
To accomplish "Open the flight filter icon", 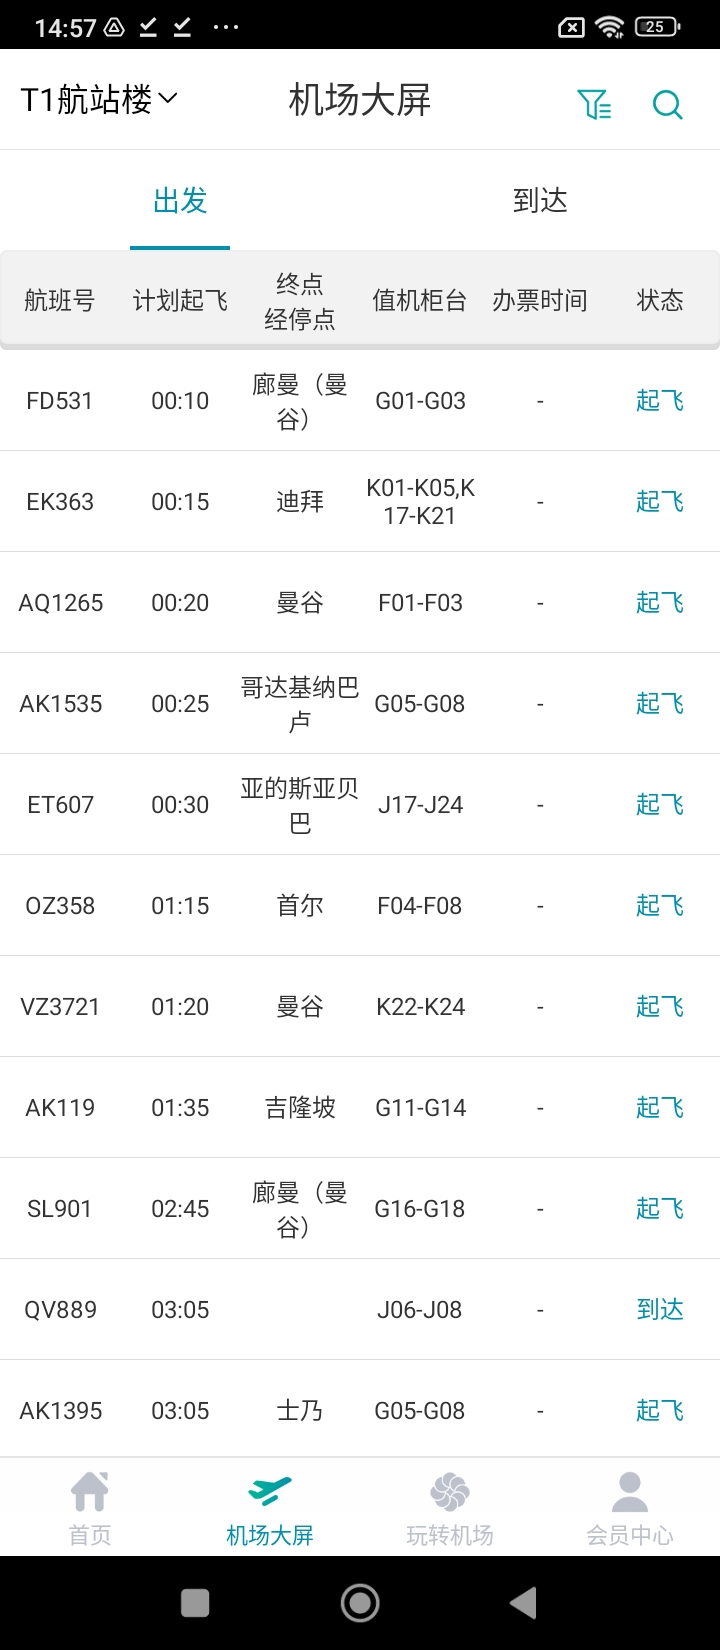I will click(594, 103).
